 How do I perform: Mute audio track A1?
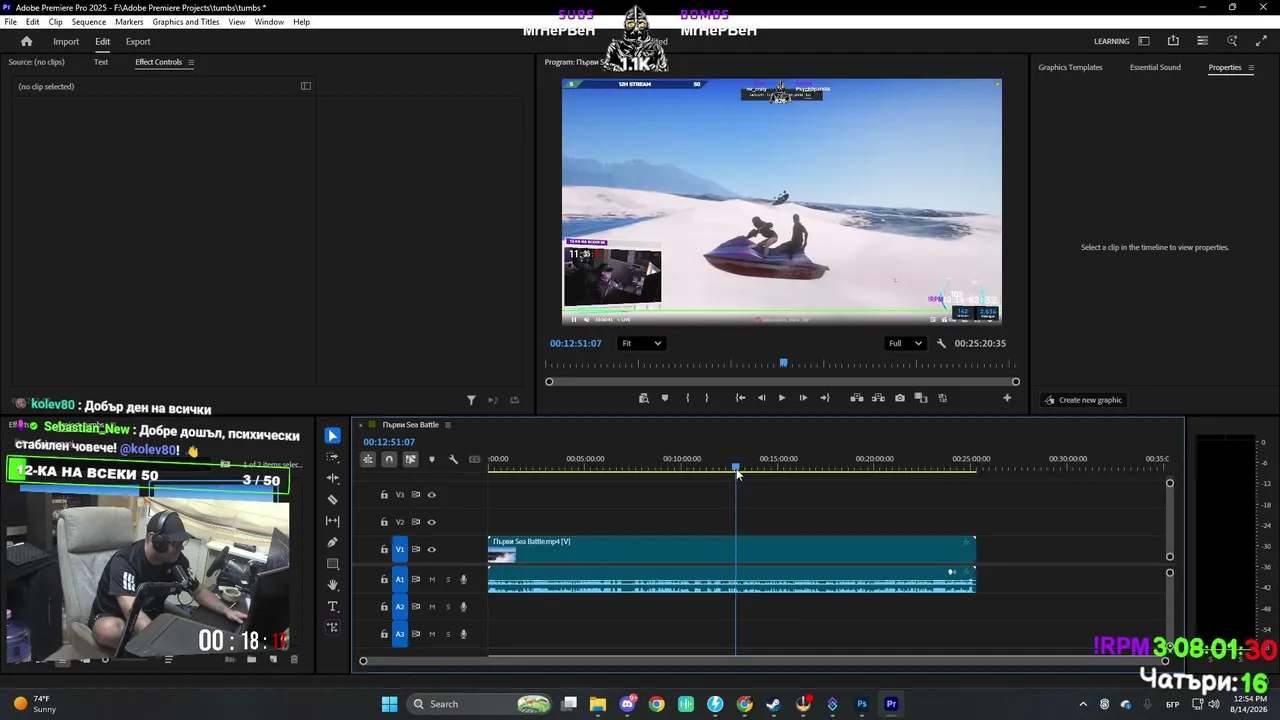click(432, 580)
